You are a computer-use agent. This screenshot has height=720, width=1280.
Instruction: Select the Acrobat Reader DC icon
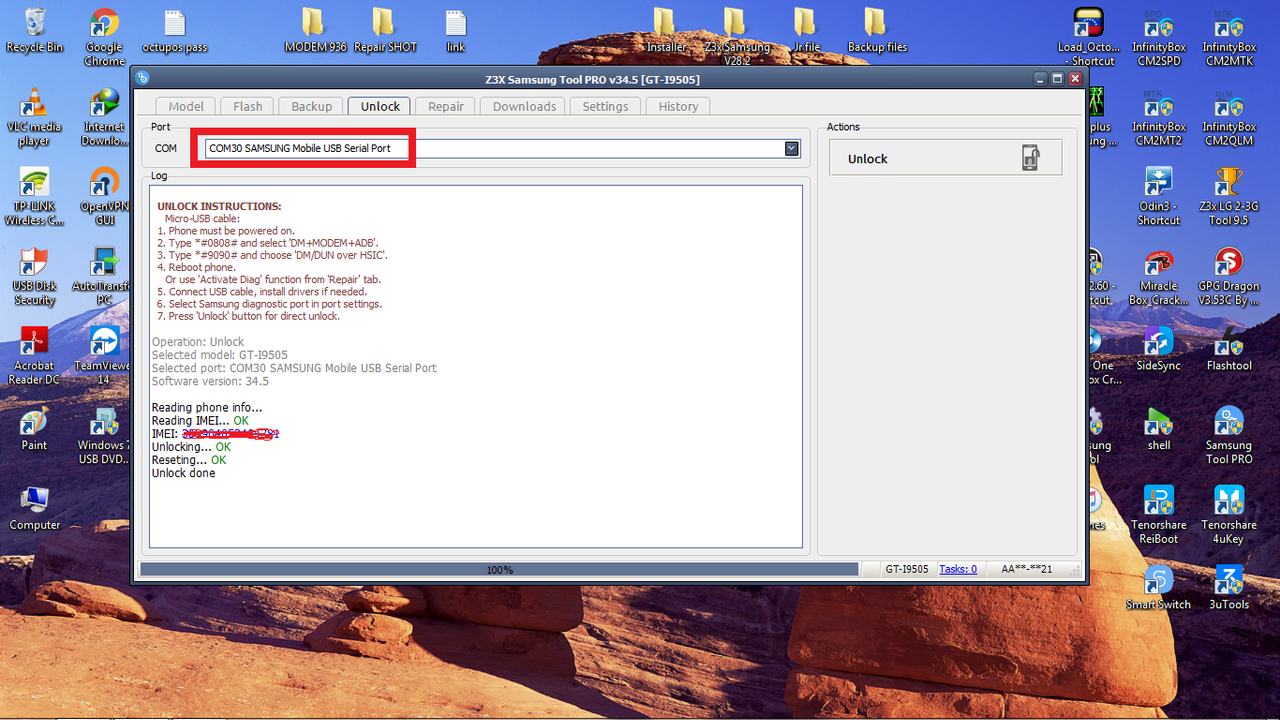[34, 357]
